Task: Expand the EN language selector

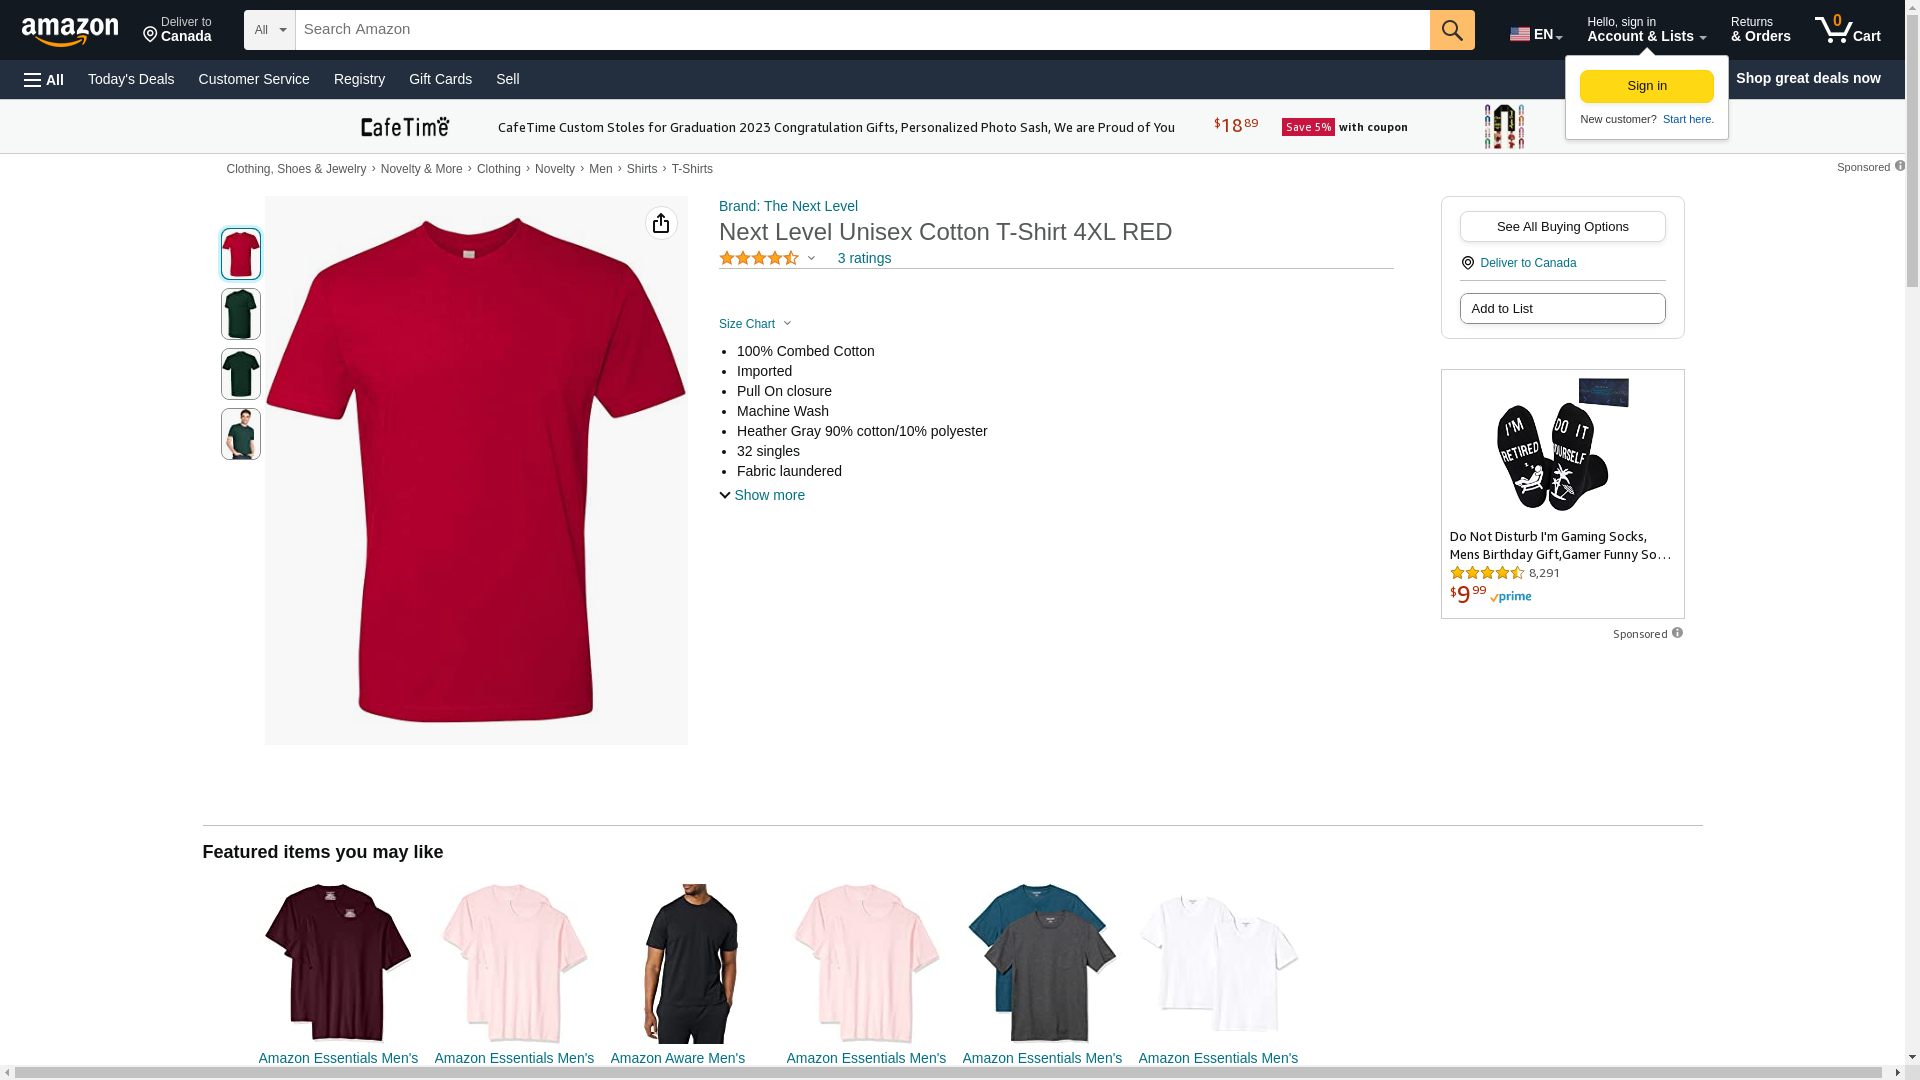Action: [x=1535, y=34]
